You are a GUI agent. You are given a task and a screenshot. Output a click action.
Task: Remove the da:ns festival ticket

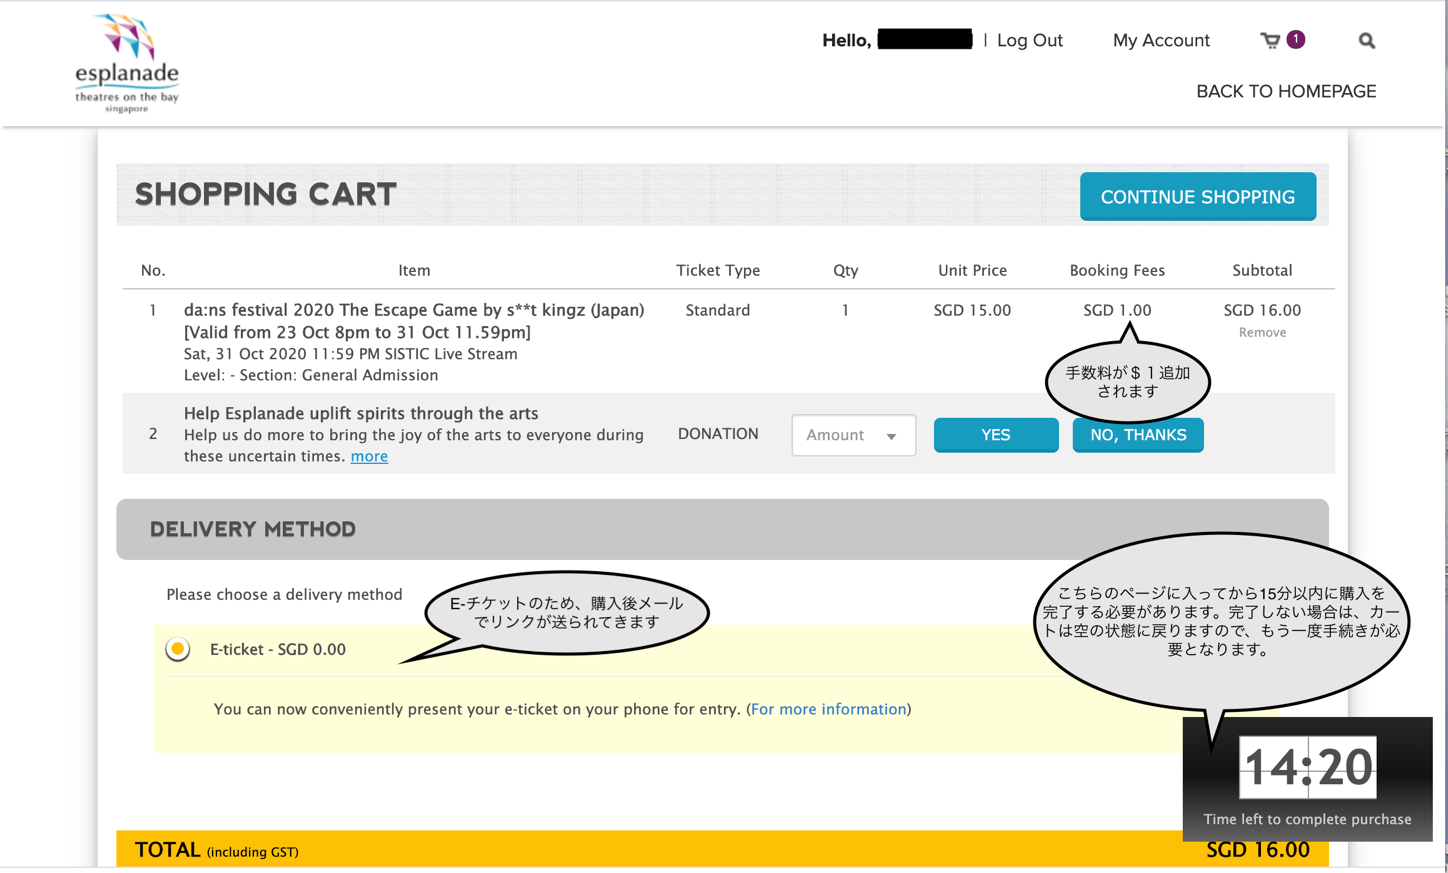[x=1262, y=332]
